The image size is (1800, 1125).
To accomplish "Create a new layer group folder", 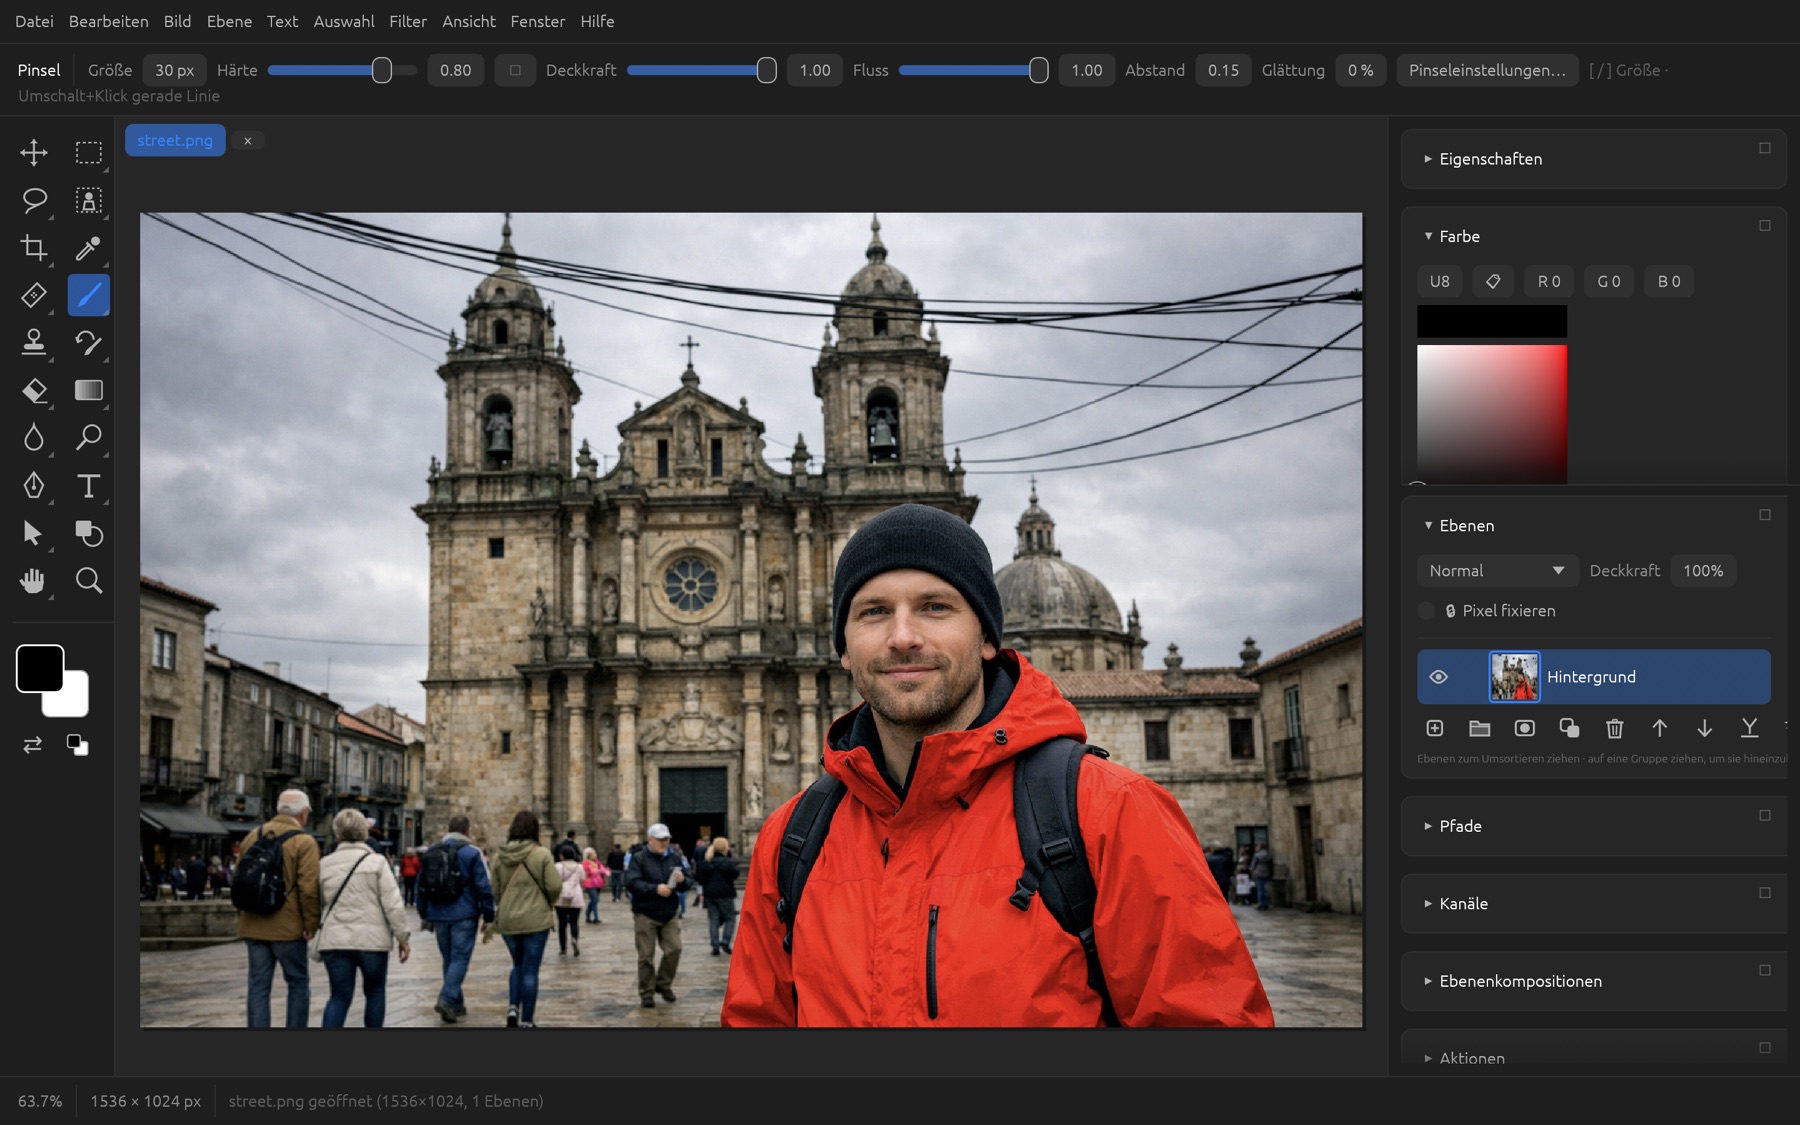I will click(x=1479, y=728).
